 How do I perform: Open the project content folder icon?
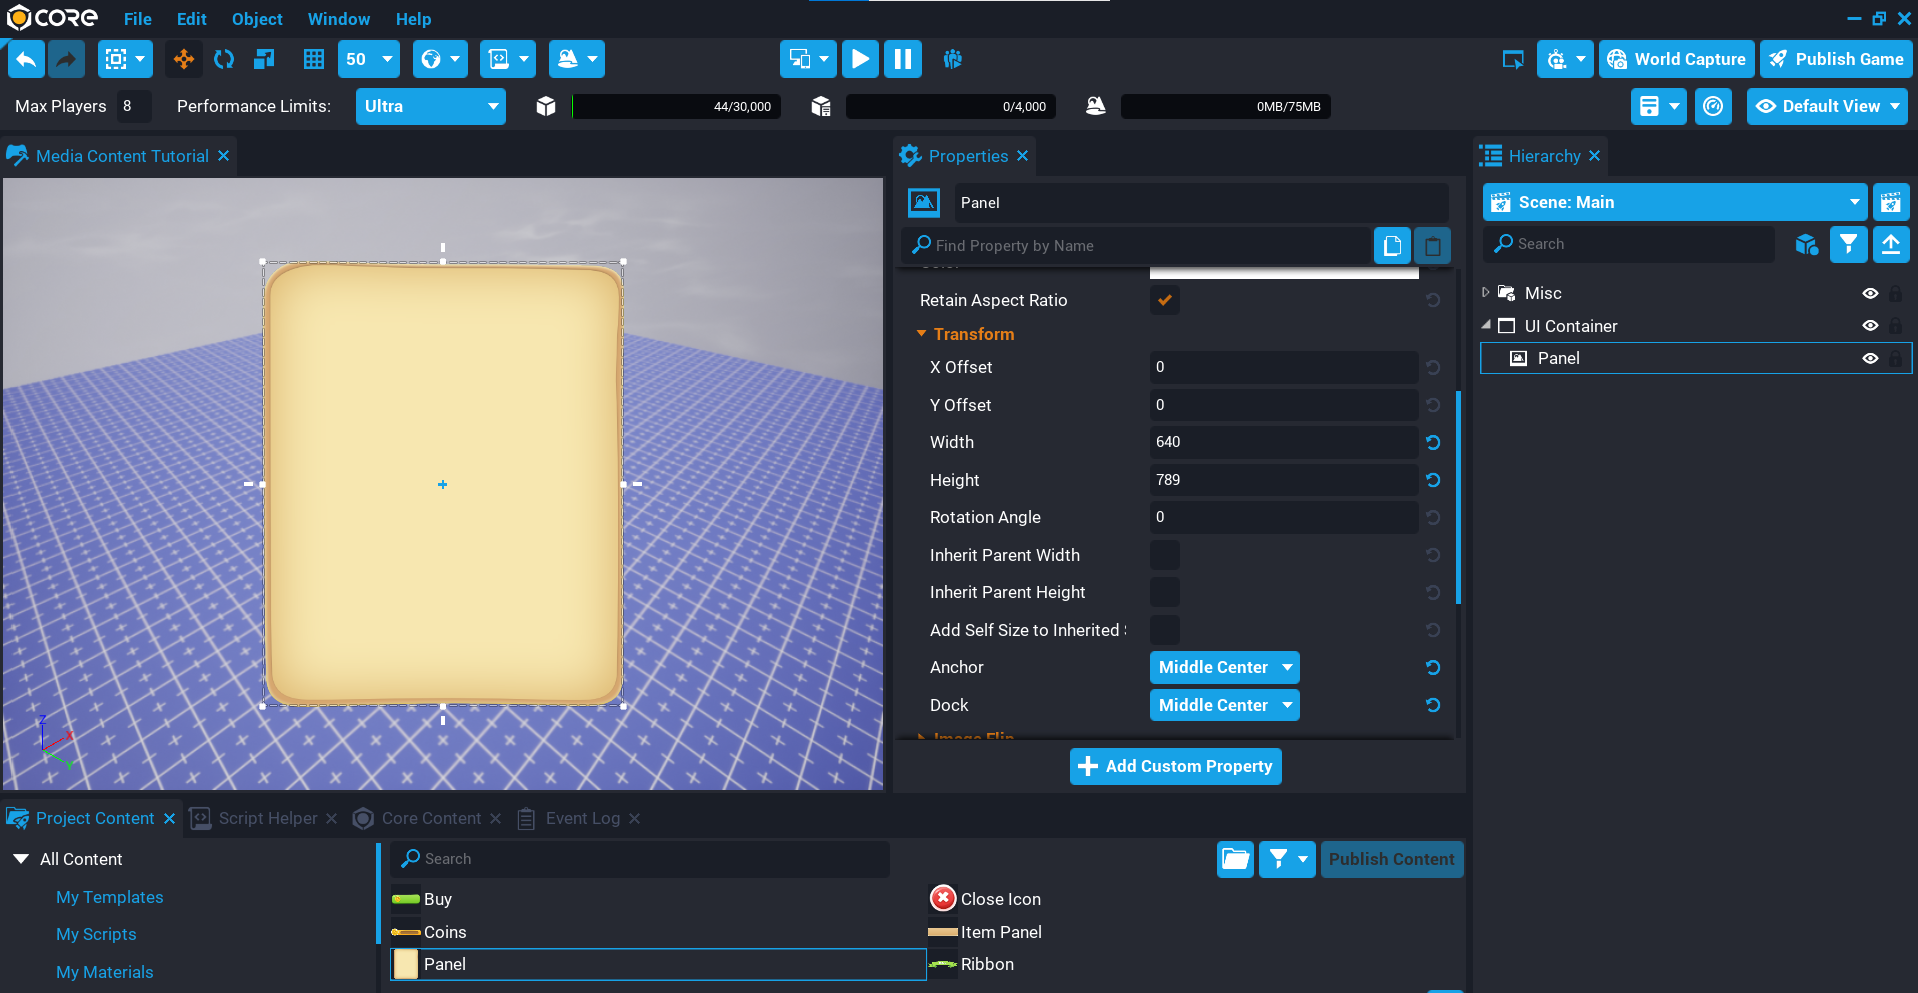[1235, 859]
